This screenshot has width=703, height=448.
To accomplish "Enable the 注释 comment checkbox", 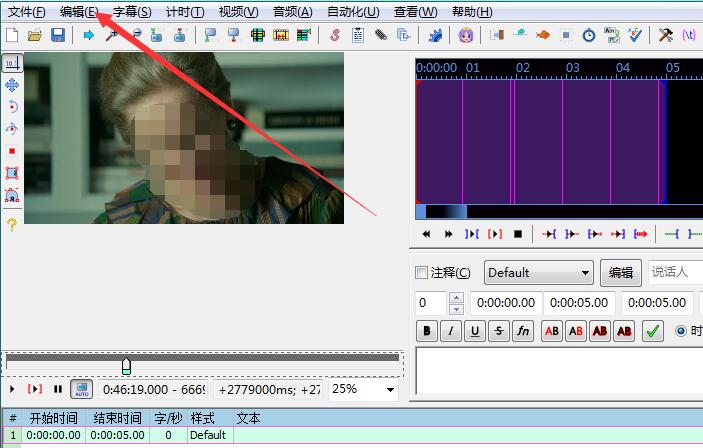I will tap(421, 273).
